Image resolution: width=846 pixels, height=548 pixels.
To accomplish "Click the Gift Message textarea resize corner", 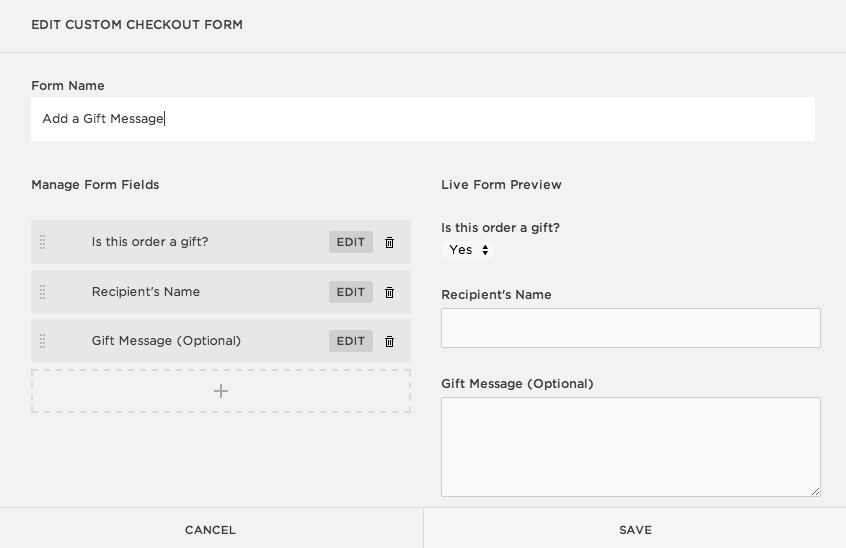I will (x=815, y=491).
